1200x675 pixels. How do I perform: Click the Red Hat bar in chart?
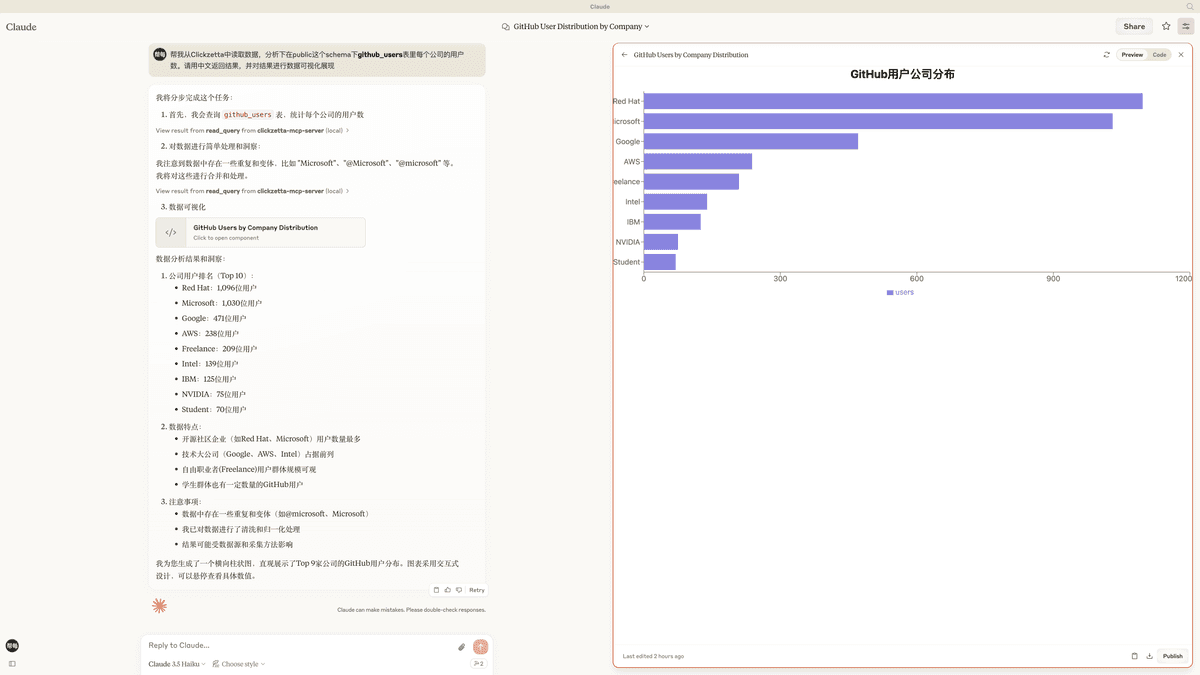tap(893, 101)
